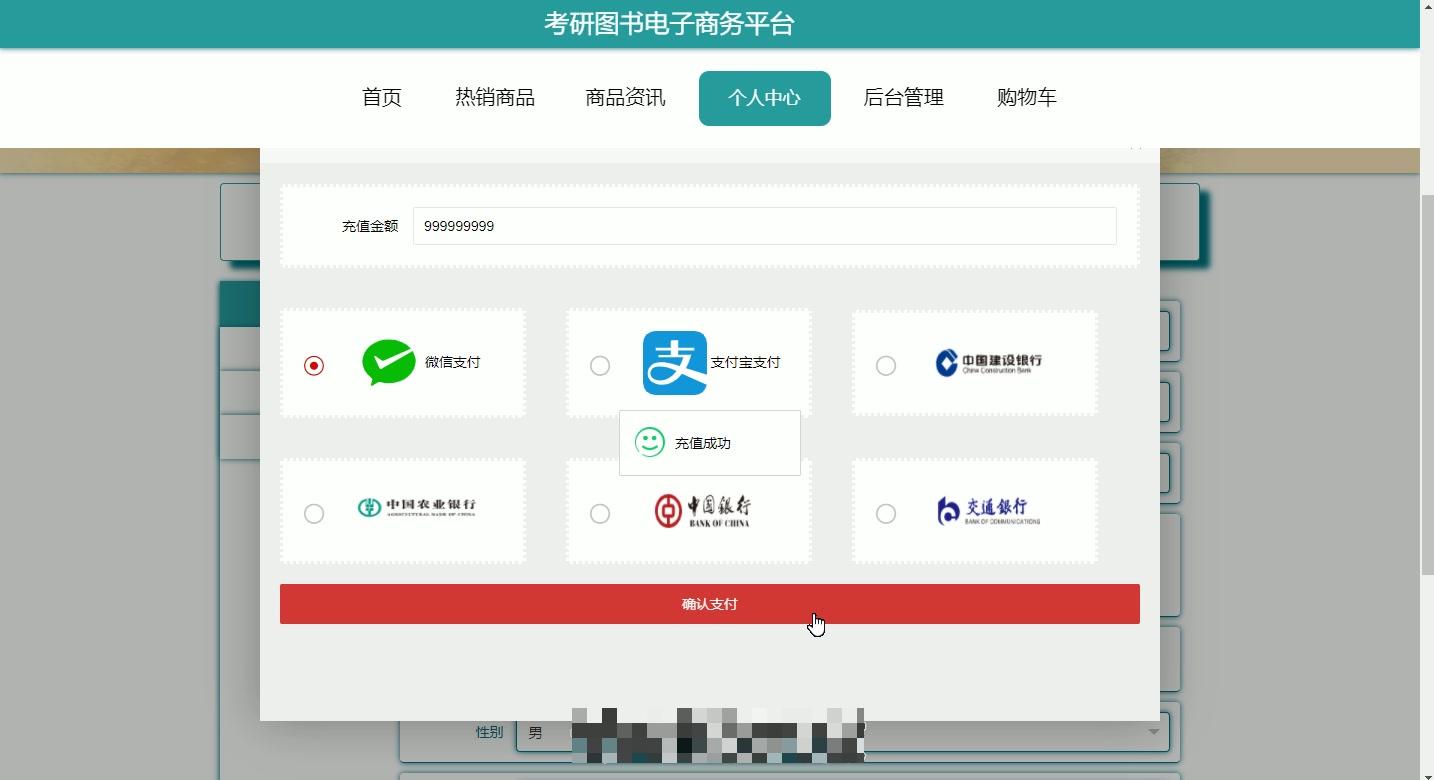Click the 充值金额 input field
1434x780 pixels.
[765, 226]
